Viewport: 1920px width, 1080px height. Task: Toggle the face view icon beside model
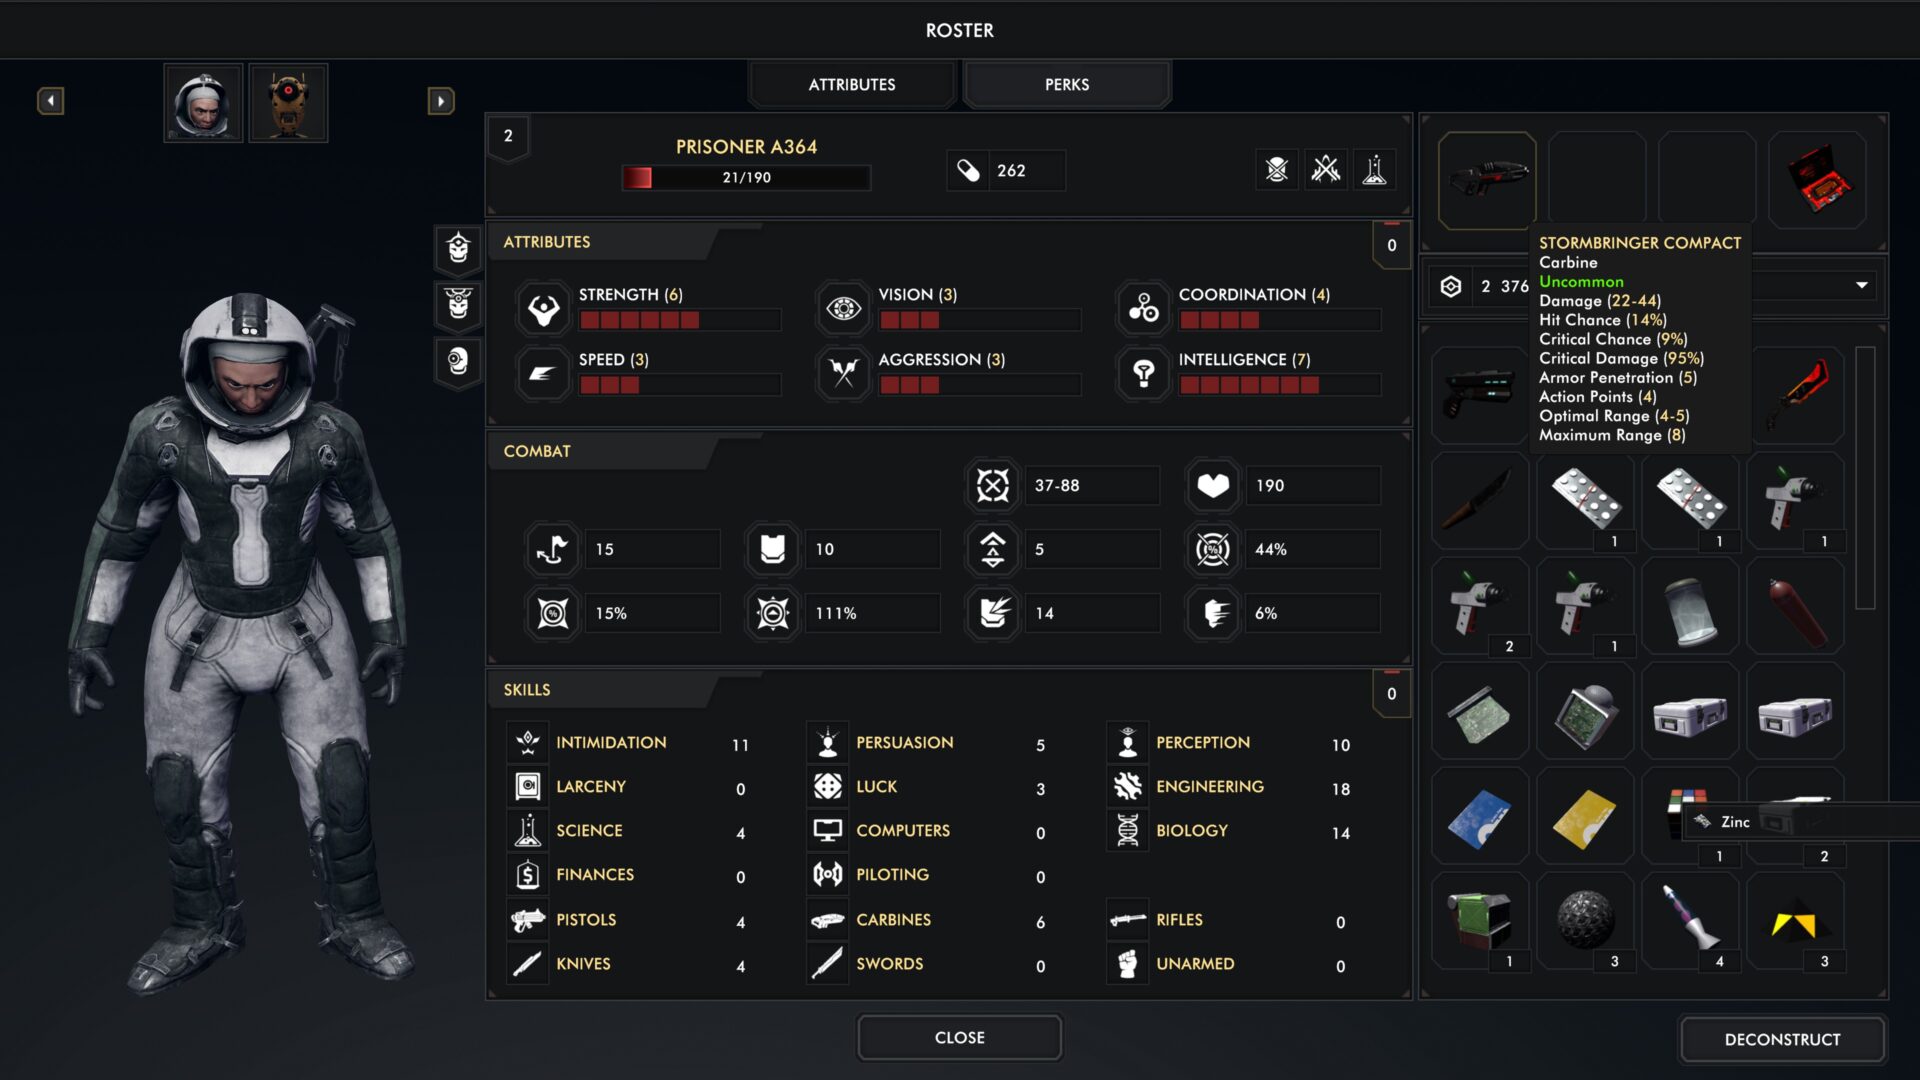click(458, 361)
